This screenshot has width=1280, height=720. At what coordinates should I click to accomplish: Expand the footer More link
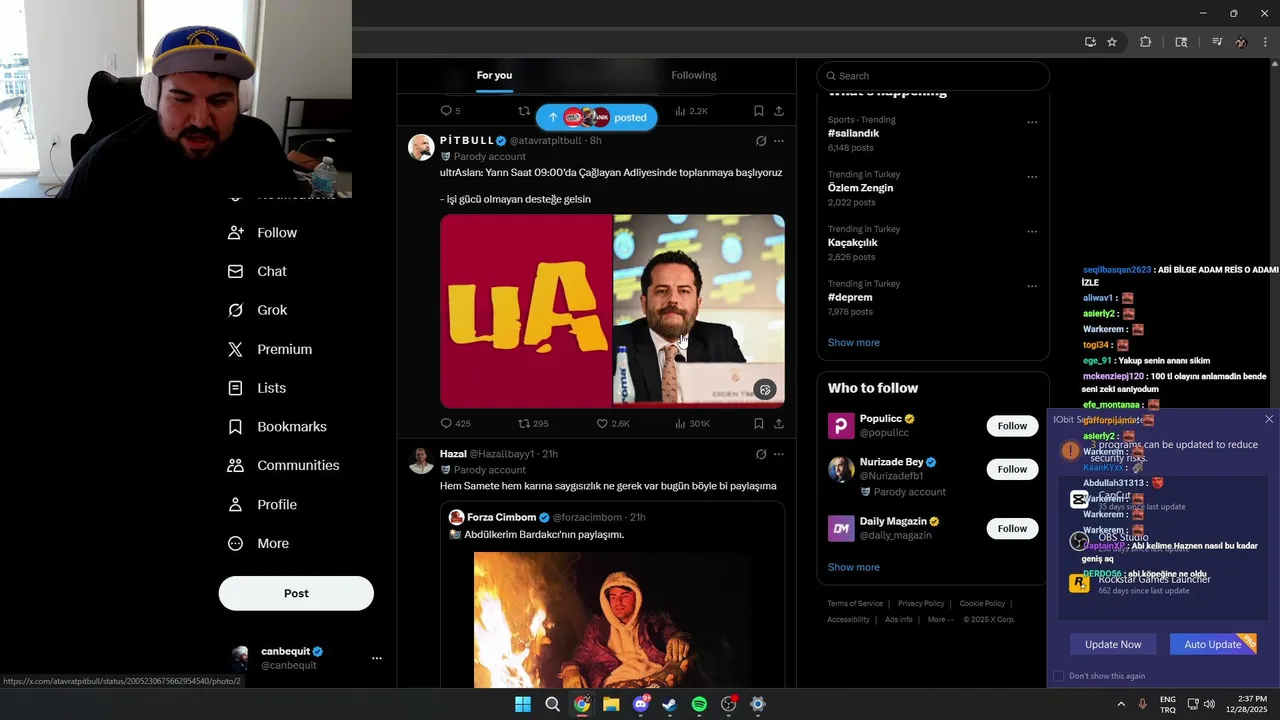[x=939, y=620]
